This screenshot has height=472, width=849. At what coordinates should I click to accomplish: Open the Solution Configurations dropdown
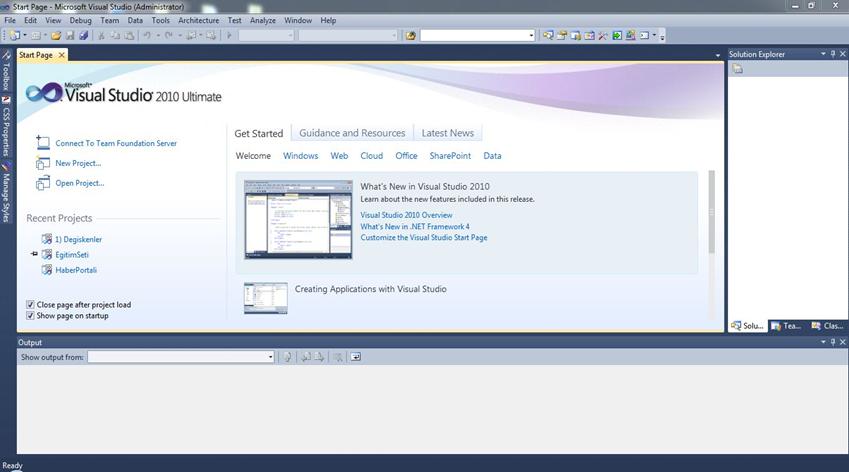[x=290, y=36]
